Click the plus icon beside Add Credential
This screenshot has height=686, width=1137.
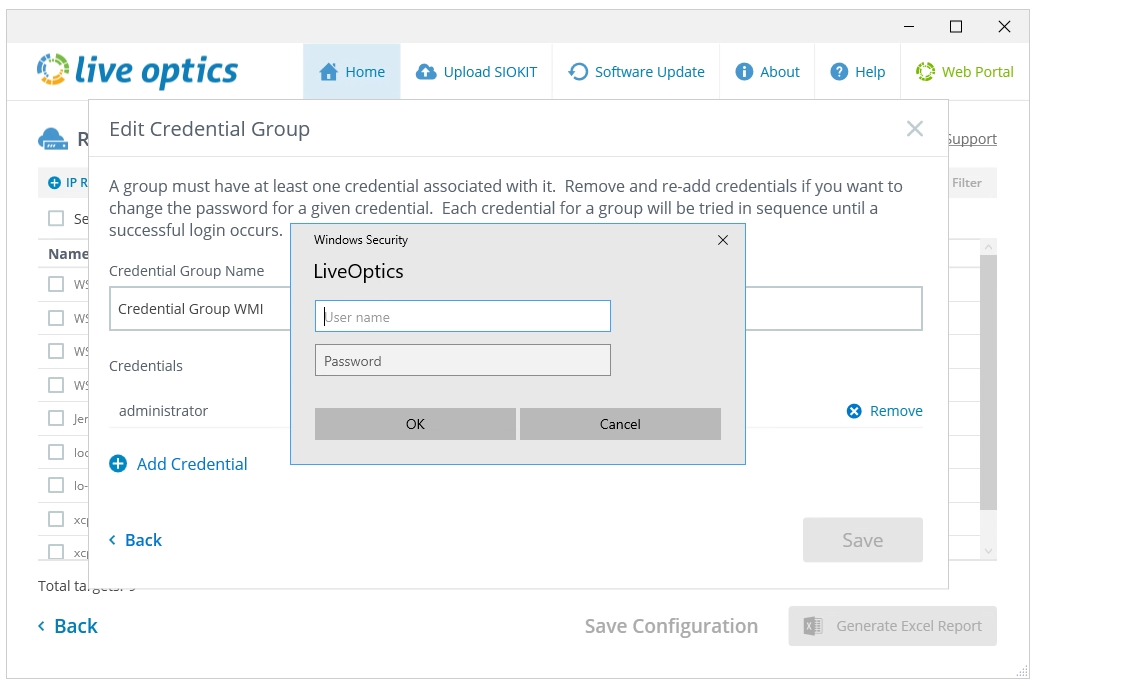(x=118, y=464)
